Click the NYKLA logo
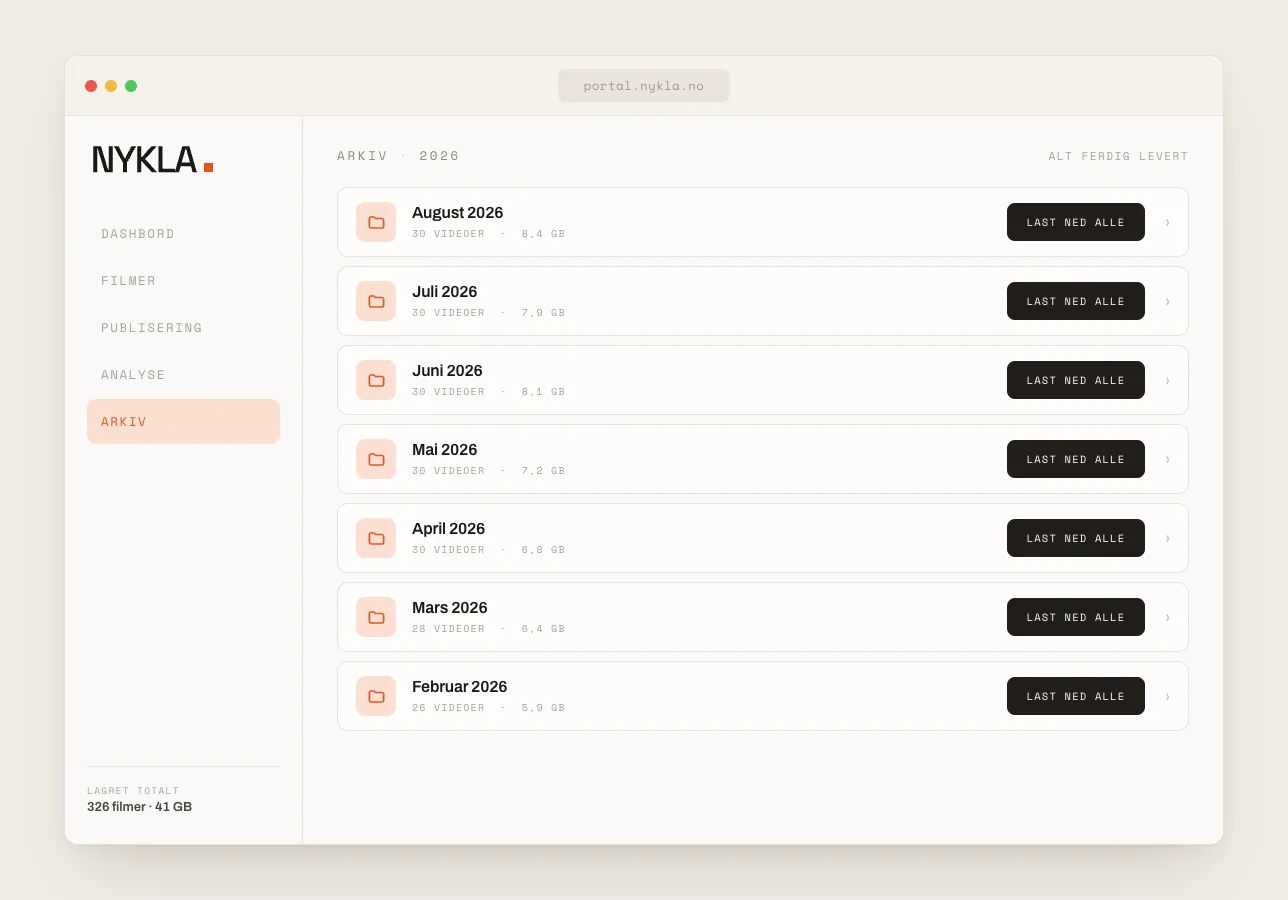The height and width of the screenshot is (900, 1288). coord(153,160)
